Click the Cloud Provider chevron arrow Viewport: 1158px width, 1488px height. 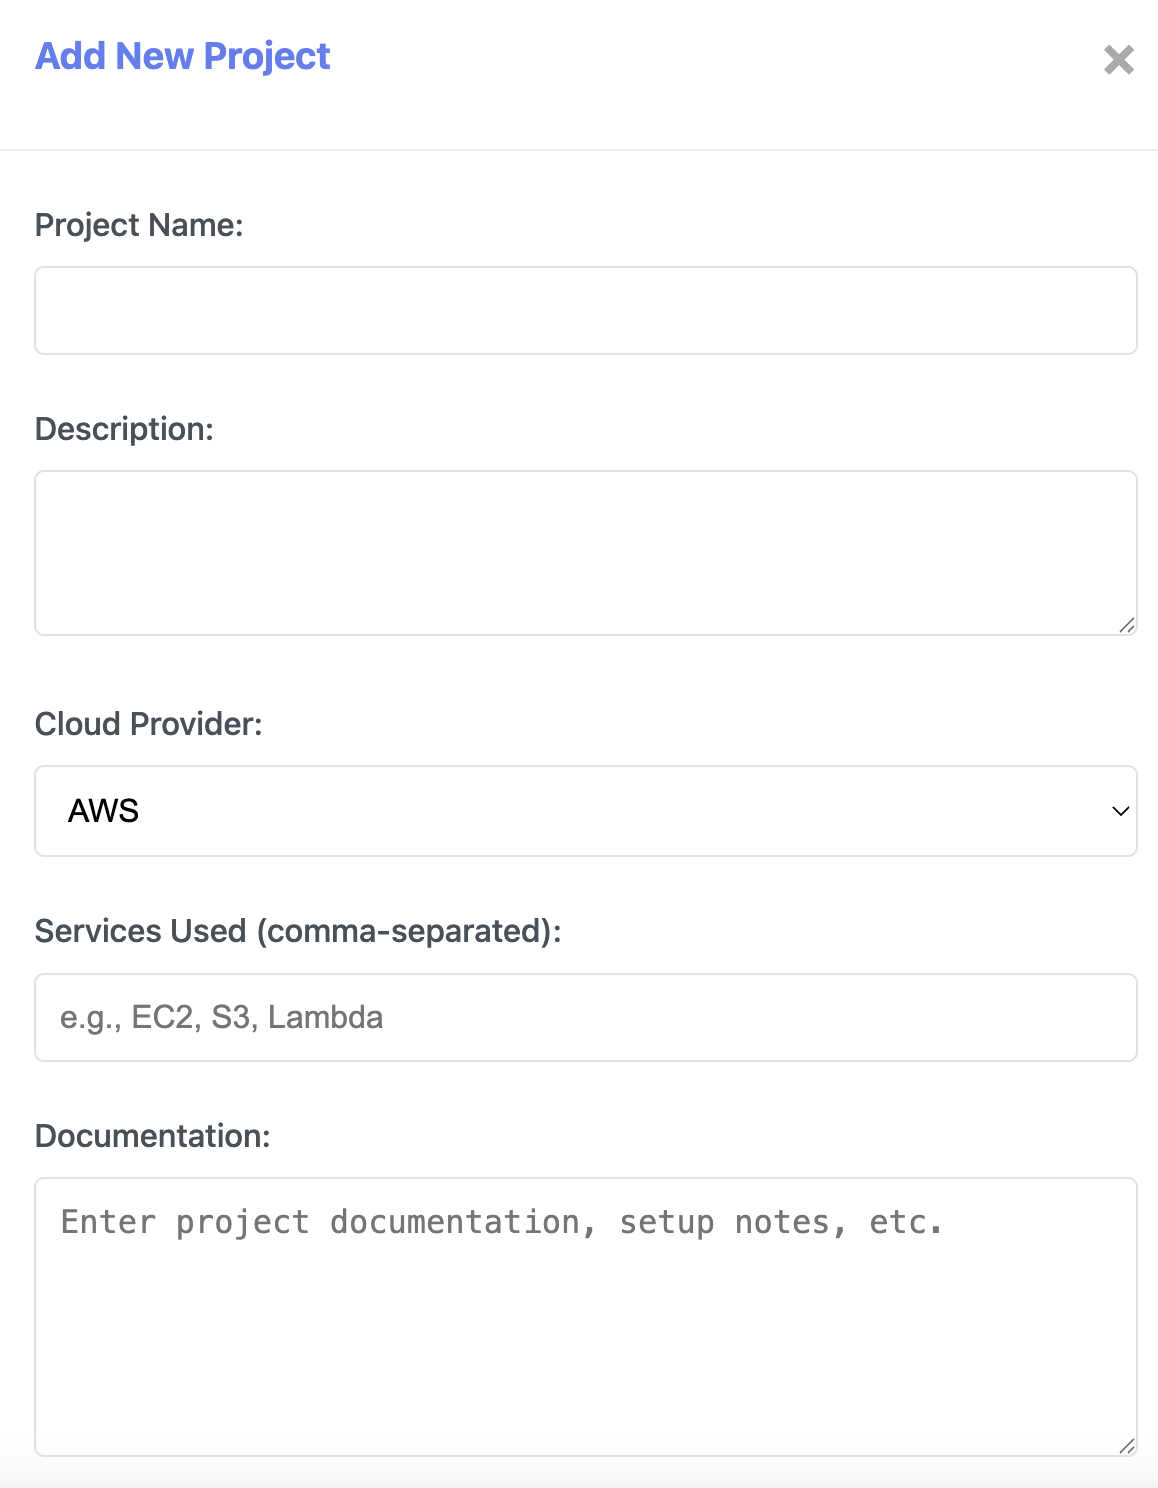point(1120,811)
